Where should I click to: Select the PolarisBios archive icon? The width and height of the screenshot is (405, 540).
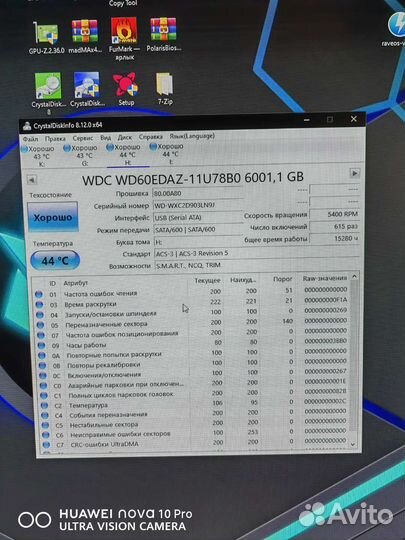click(163, 35)
